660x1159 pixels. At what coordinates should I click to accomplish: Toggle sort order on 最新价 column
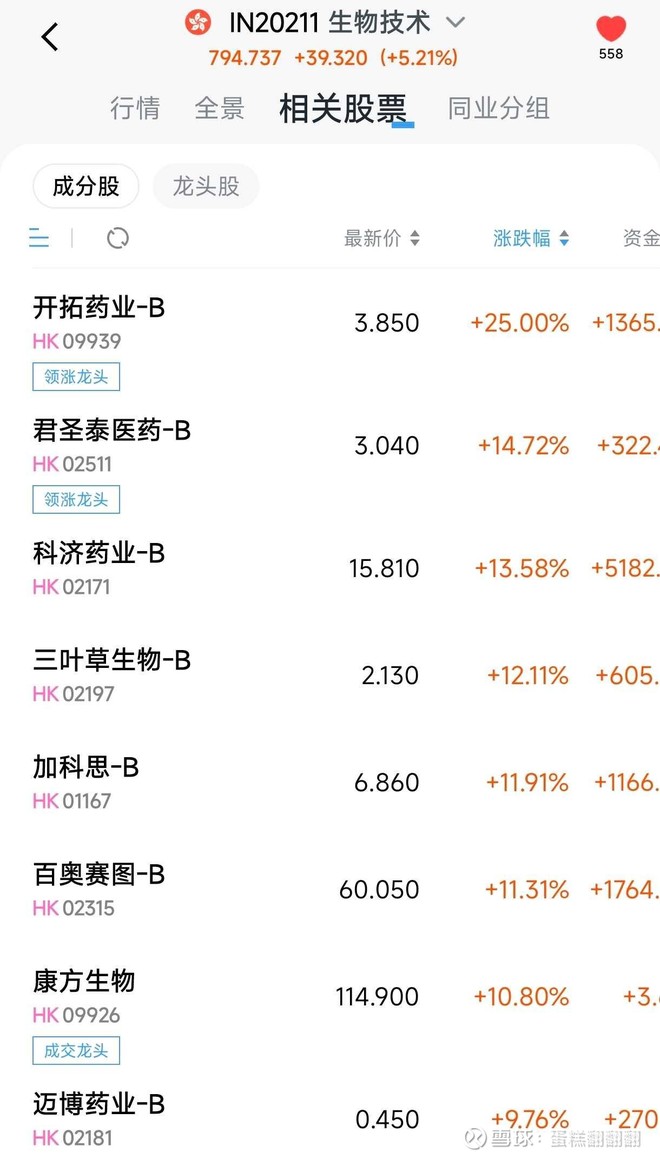[x=384, y=239]
